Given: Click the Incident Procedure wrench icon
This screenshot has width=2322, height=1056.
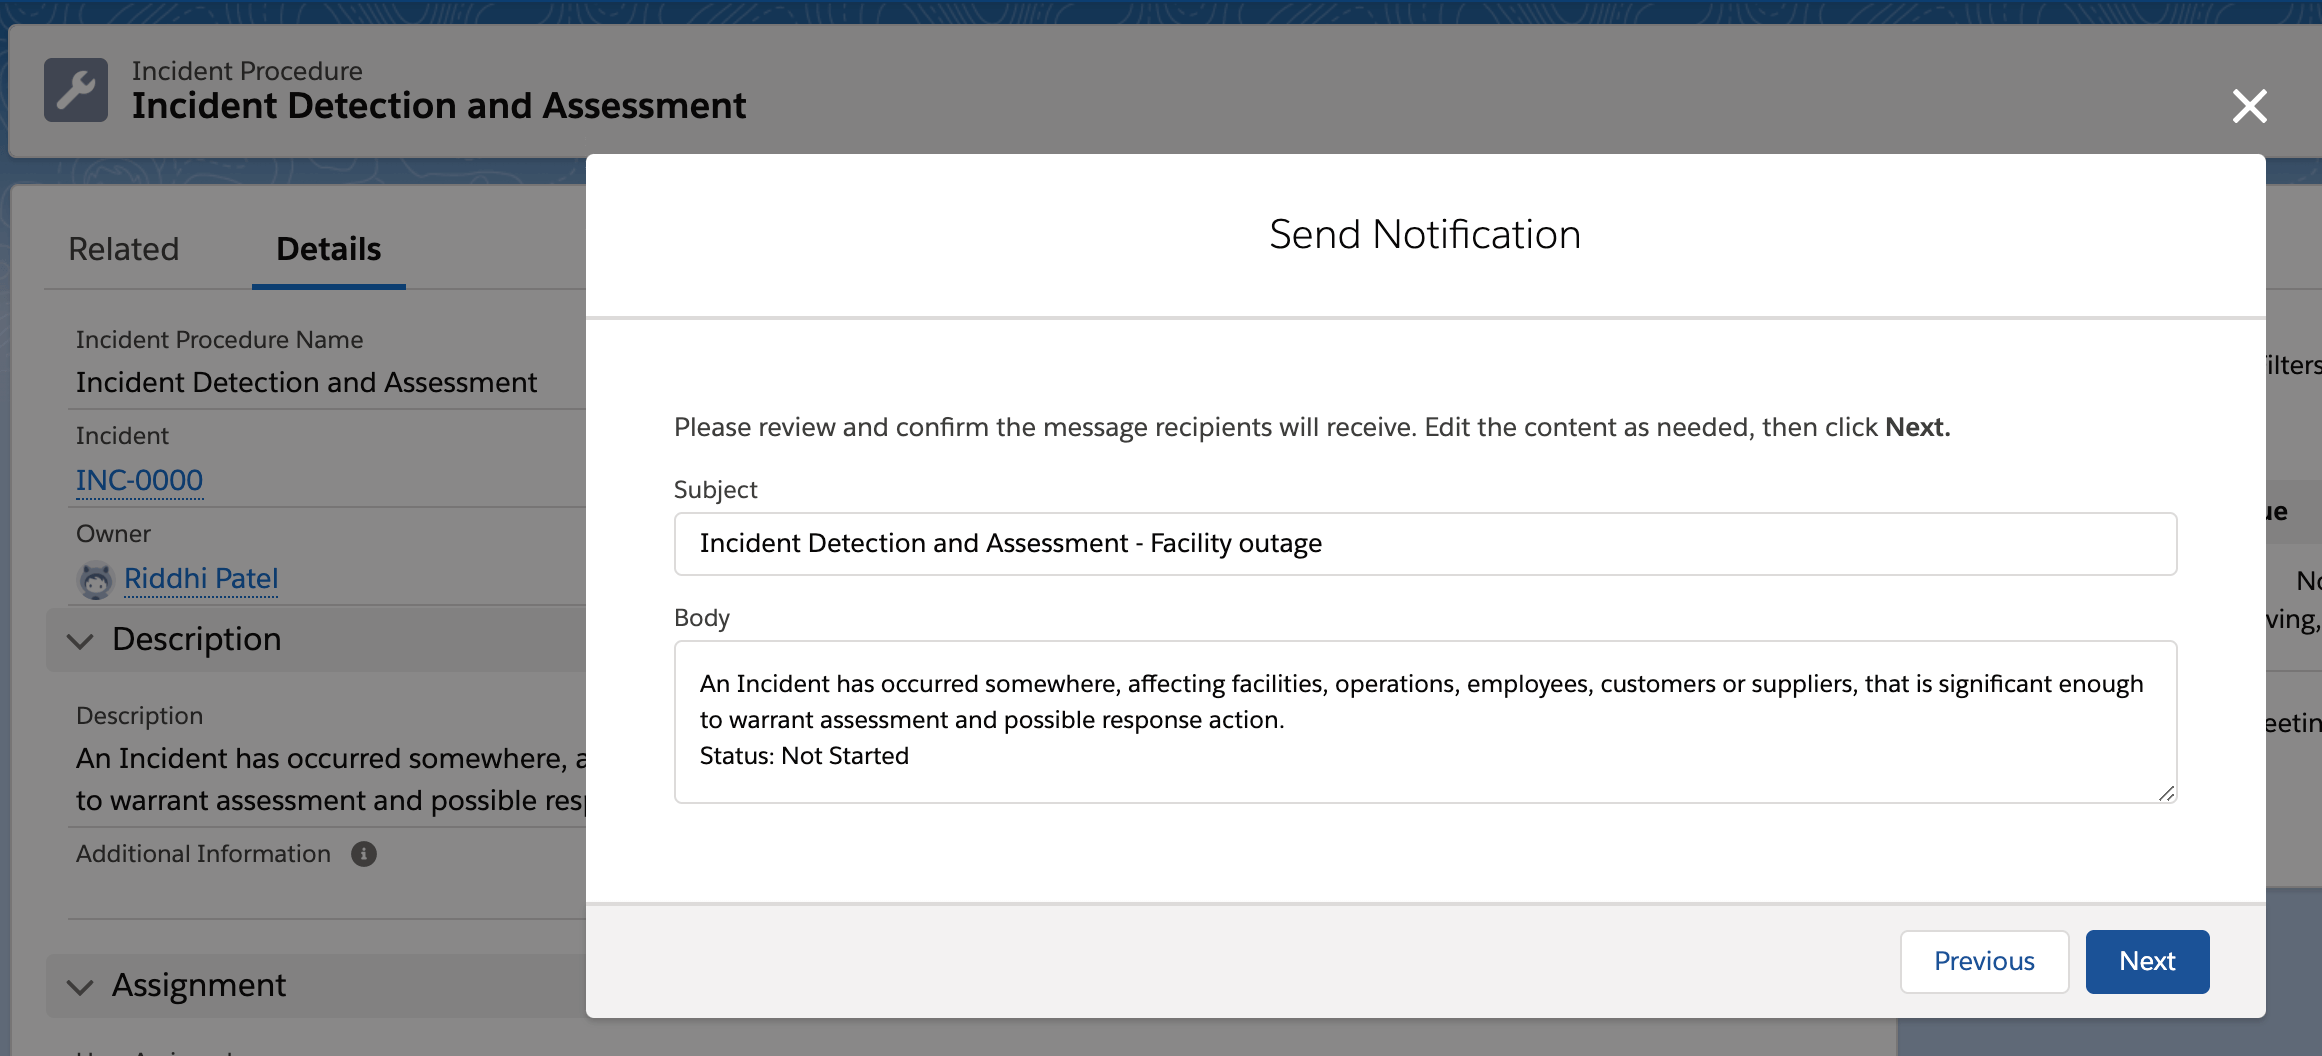Looking at the screenshot, I should 76,90.
